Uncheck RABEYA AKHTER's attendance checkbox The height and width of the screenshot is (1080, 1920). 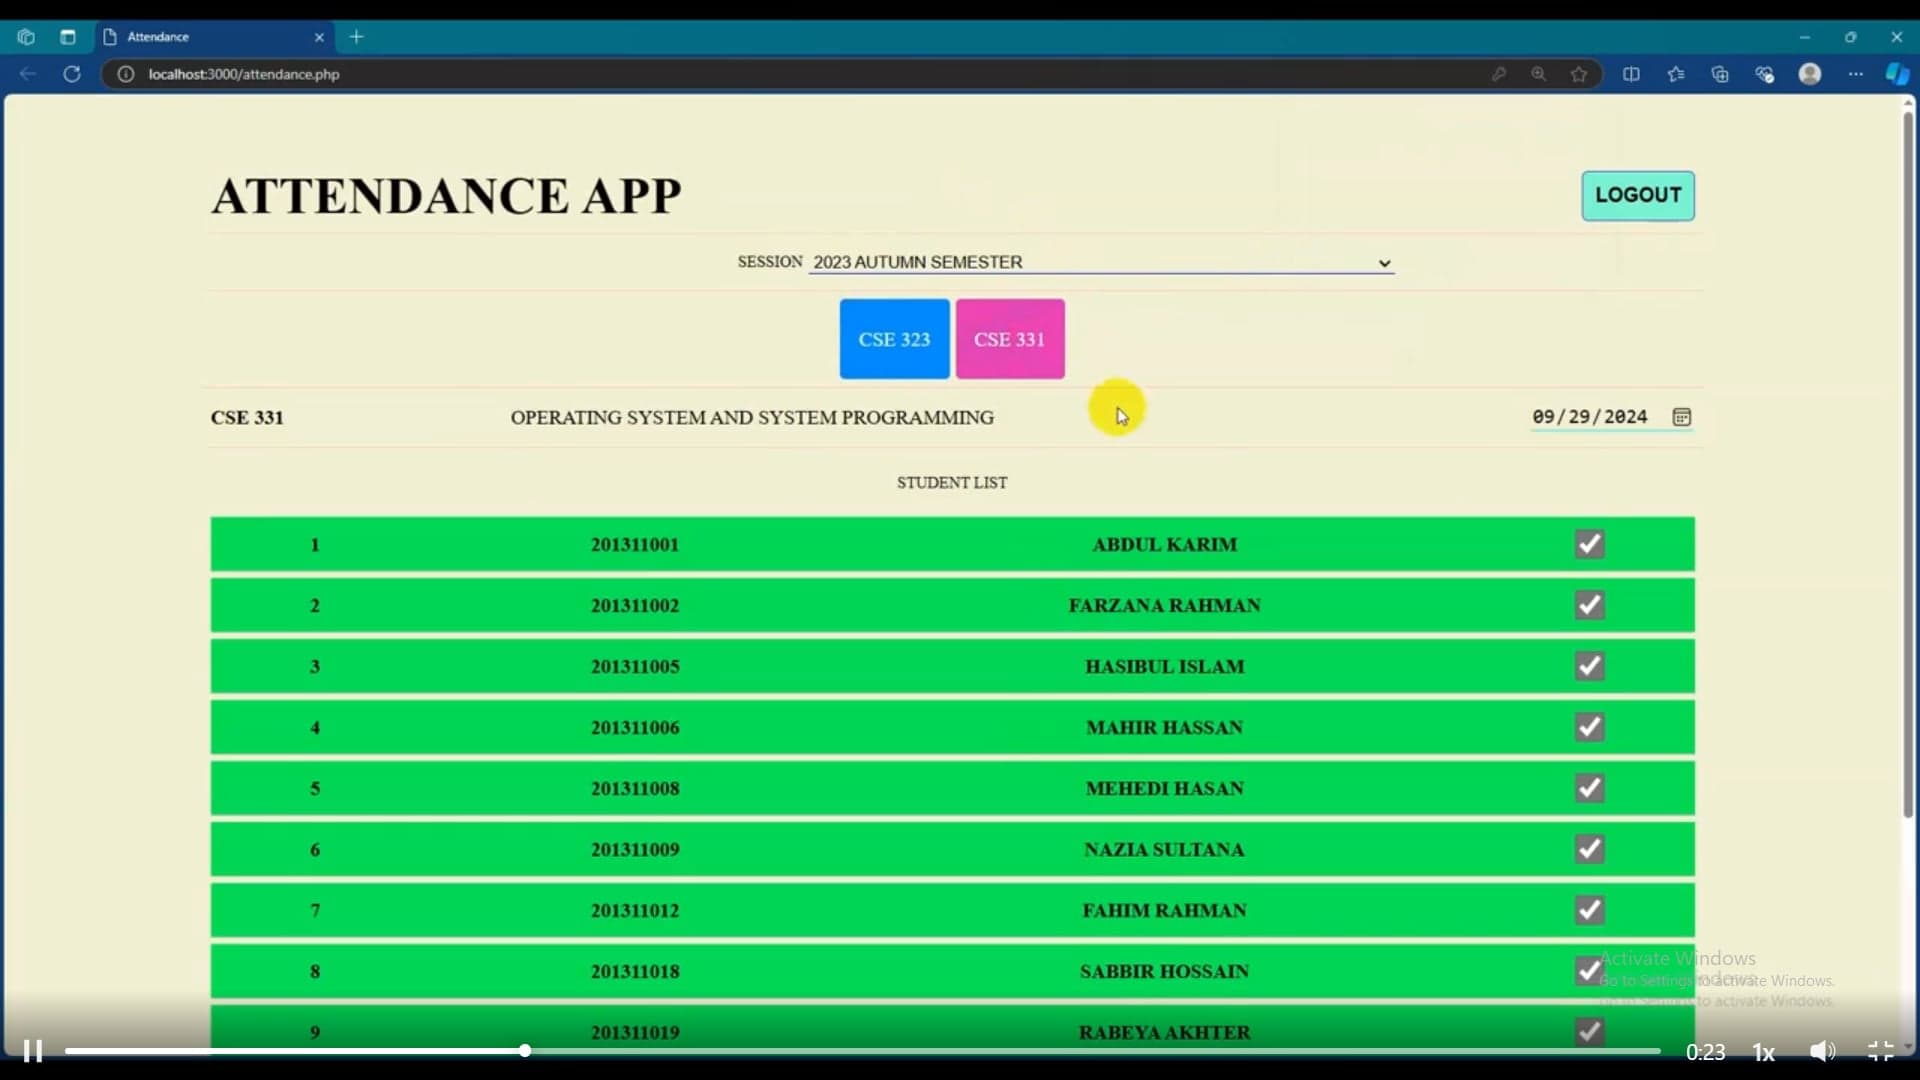point(1589,1031)
